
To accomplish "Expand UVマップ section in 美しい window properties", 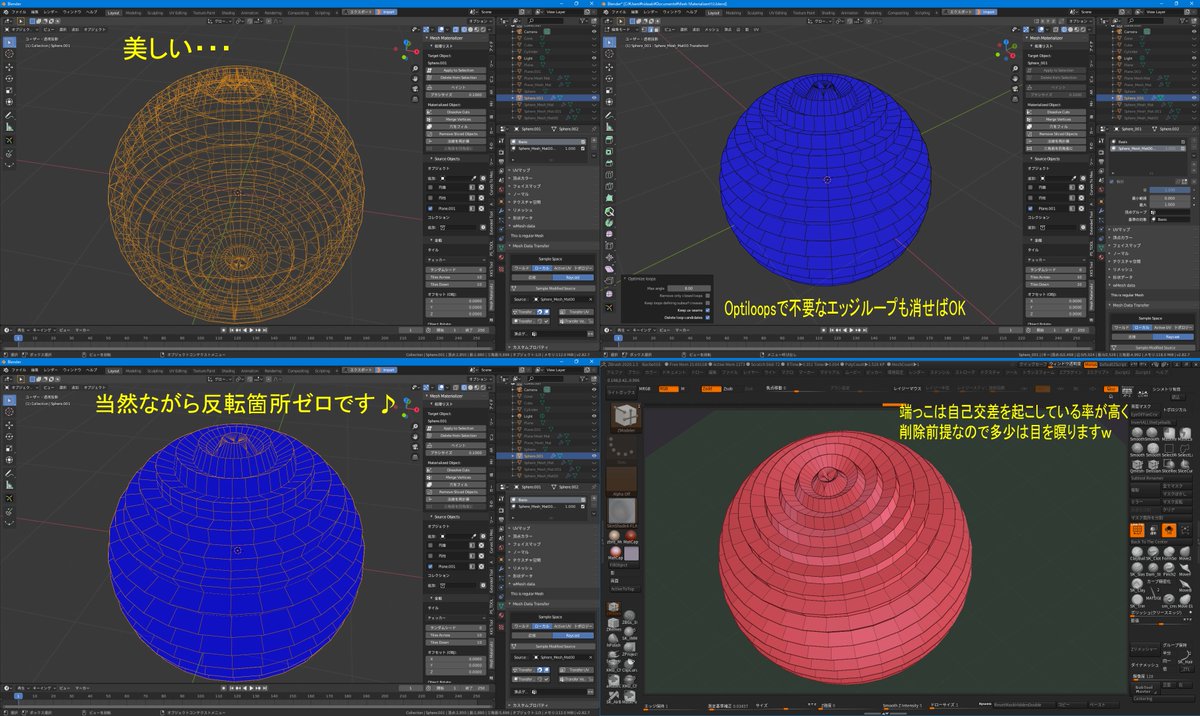I will (519, 170).
